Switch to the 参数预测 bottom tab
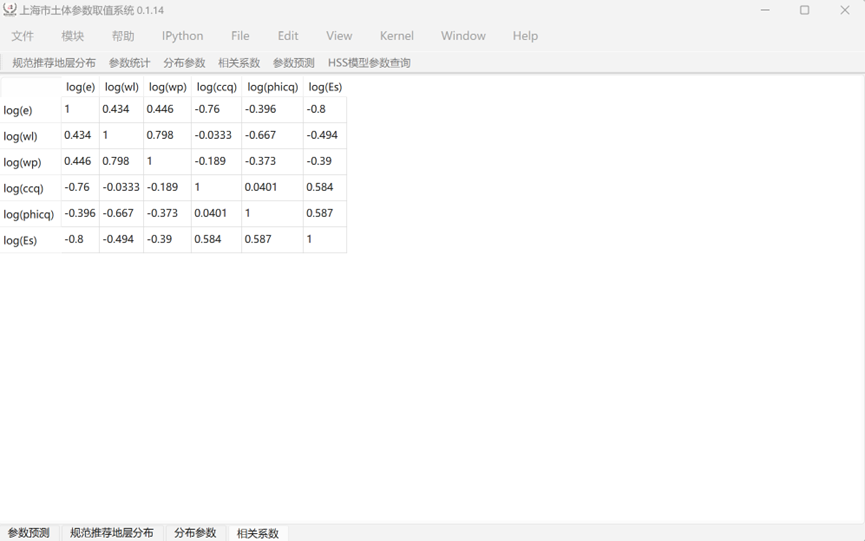865x541 pixels. pyautogui.click(x=29, y=533)
